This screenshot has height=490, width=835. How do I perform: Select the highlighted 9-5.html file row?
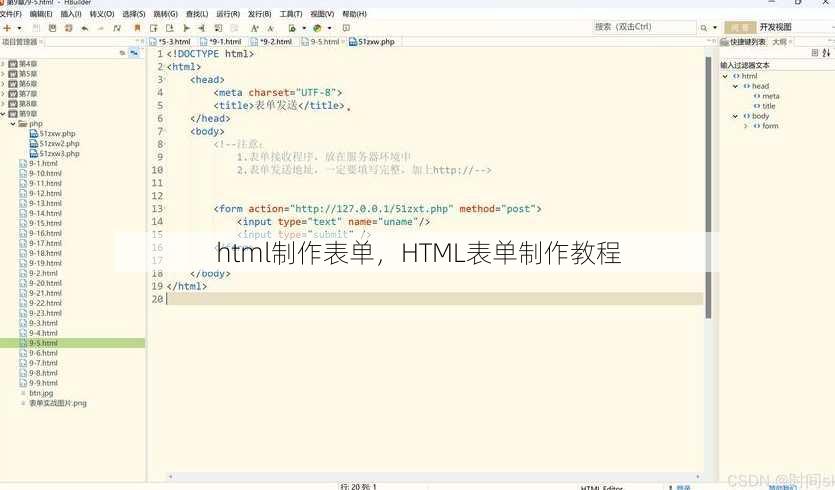72,343
